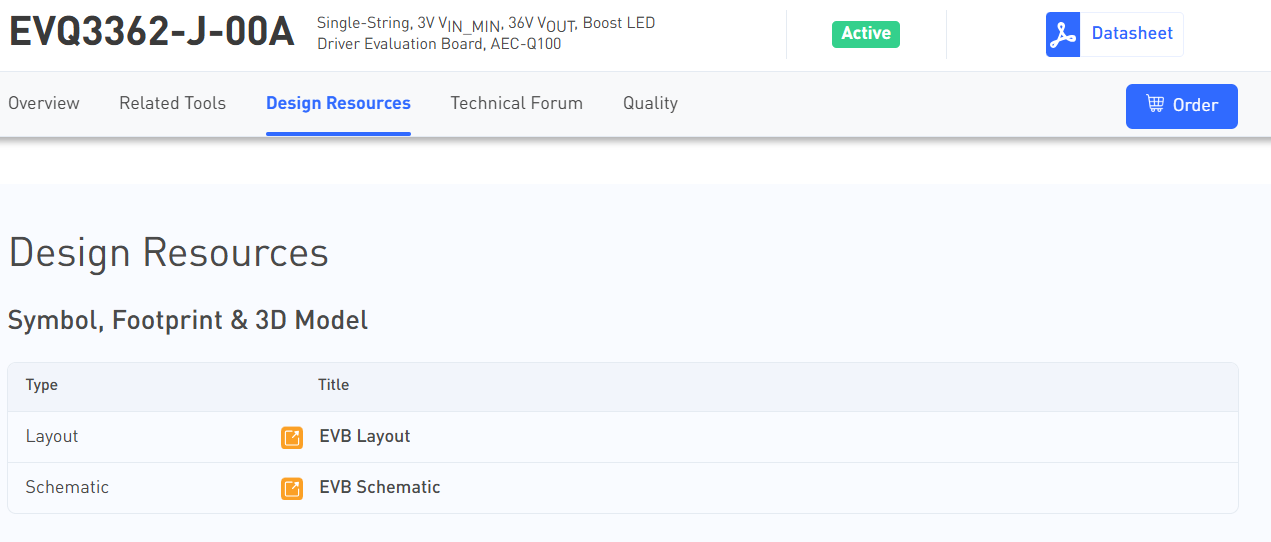Click the Title column header

[x=333, y=385]
